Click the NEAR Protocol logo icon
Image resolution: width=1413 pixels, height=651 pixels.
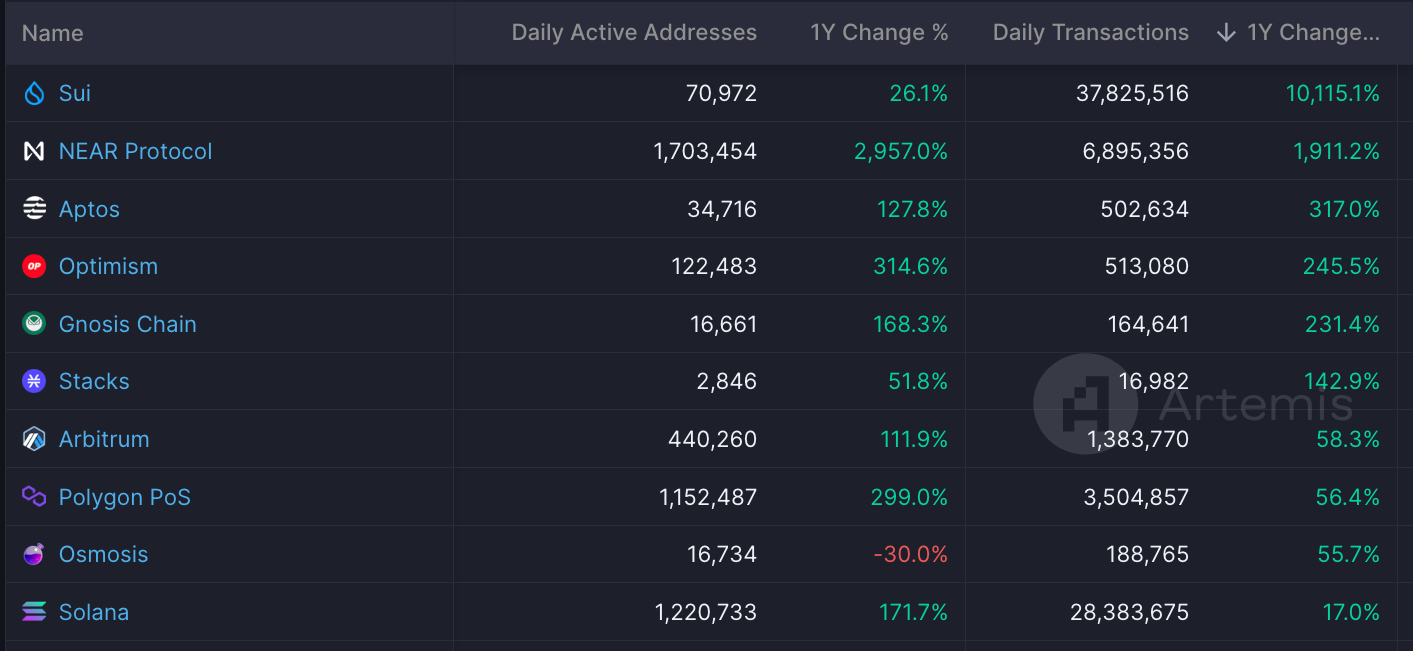(34, 151)
